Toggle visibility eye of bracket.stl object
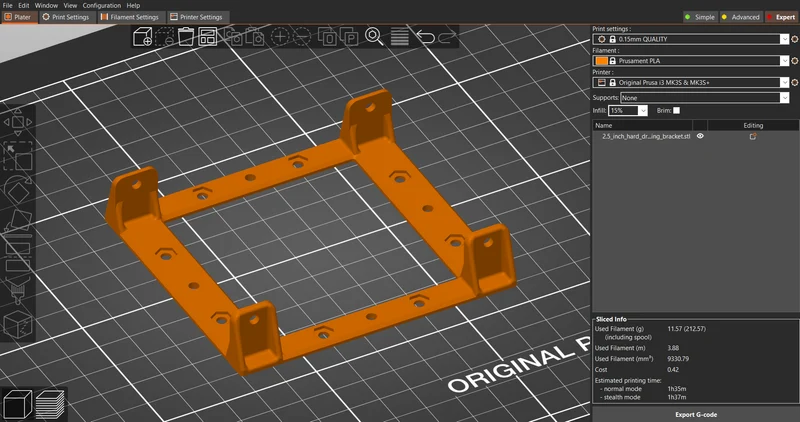 coord(700,136)
